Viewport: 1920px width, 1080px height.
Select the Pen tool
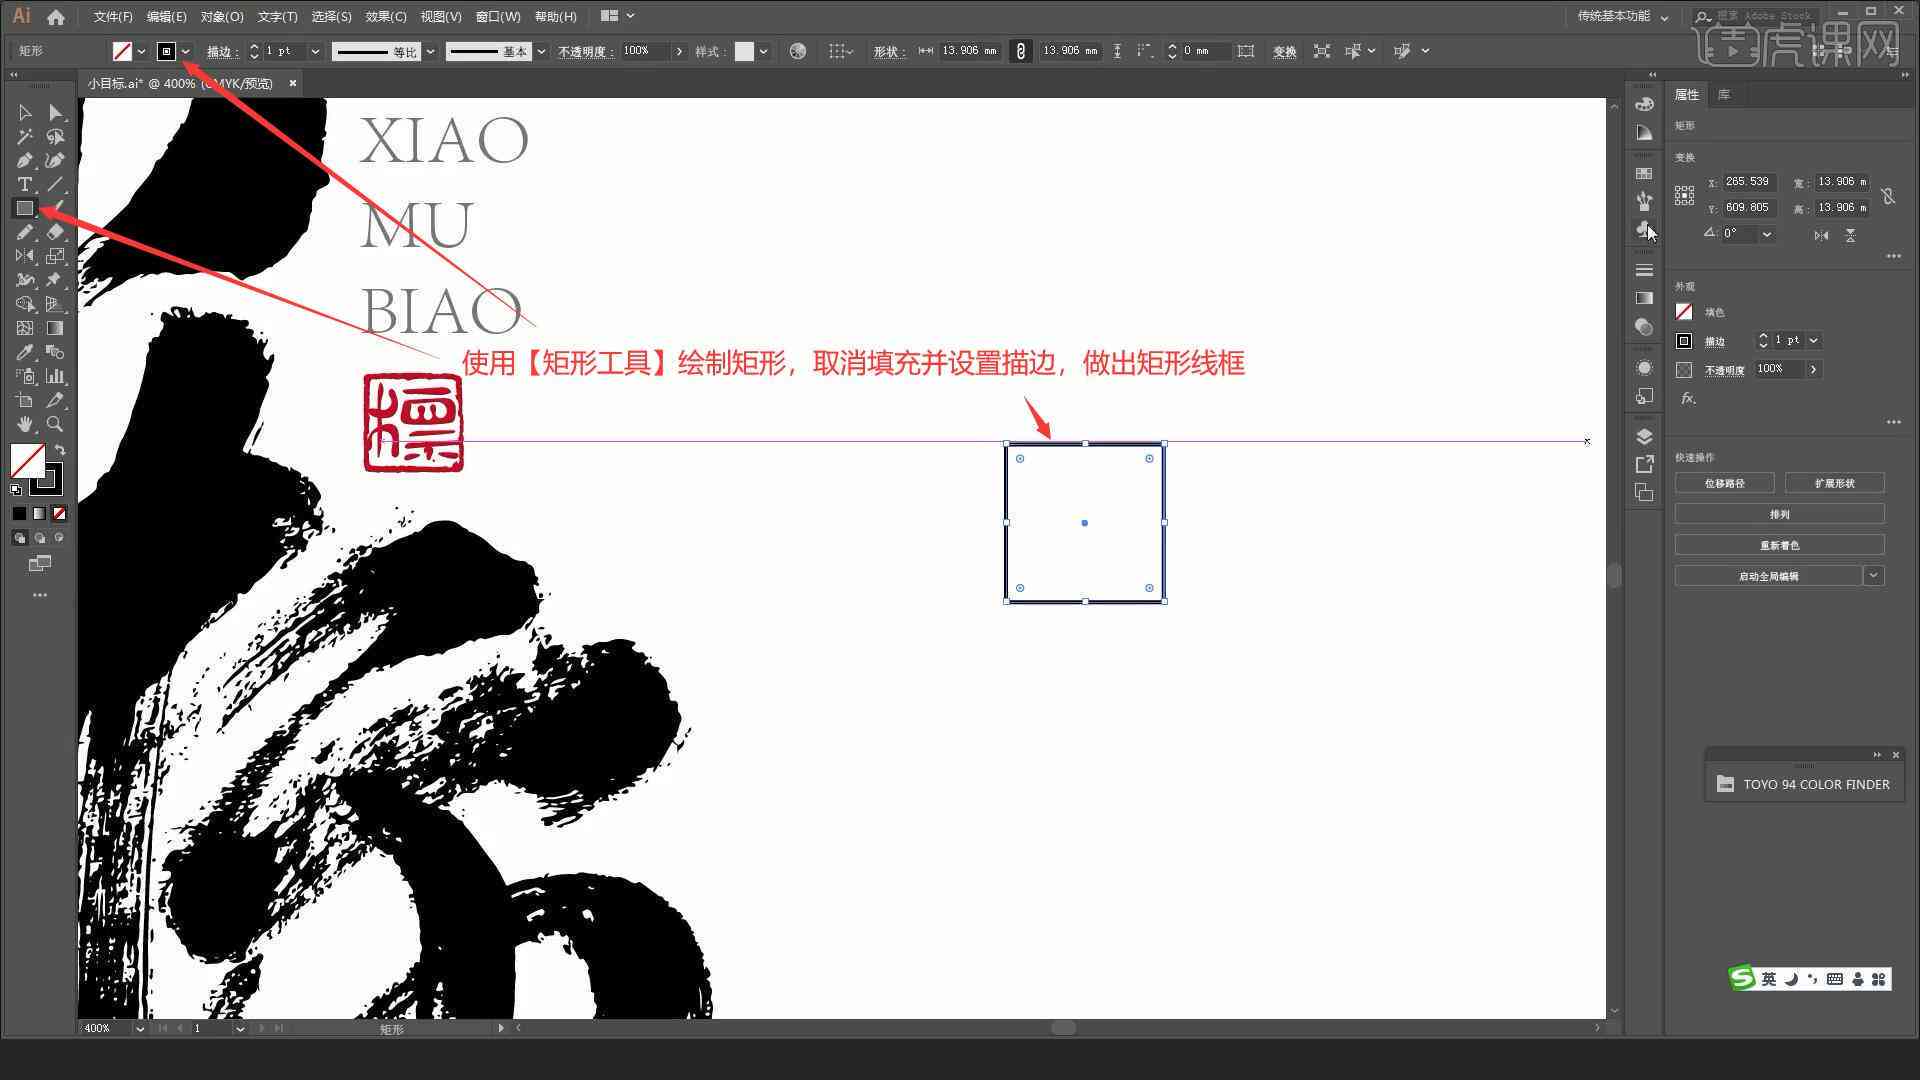point(25,161)
